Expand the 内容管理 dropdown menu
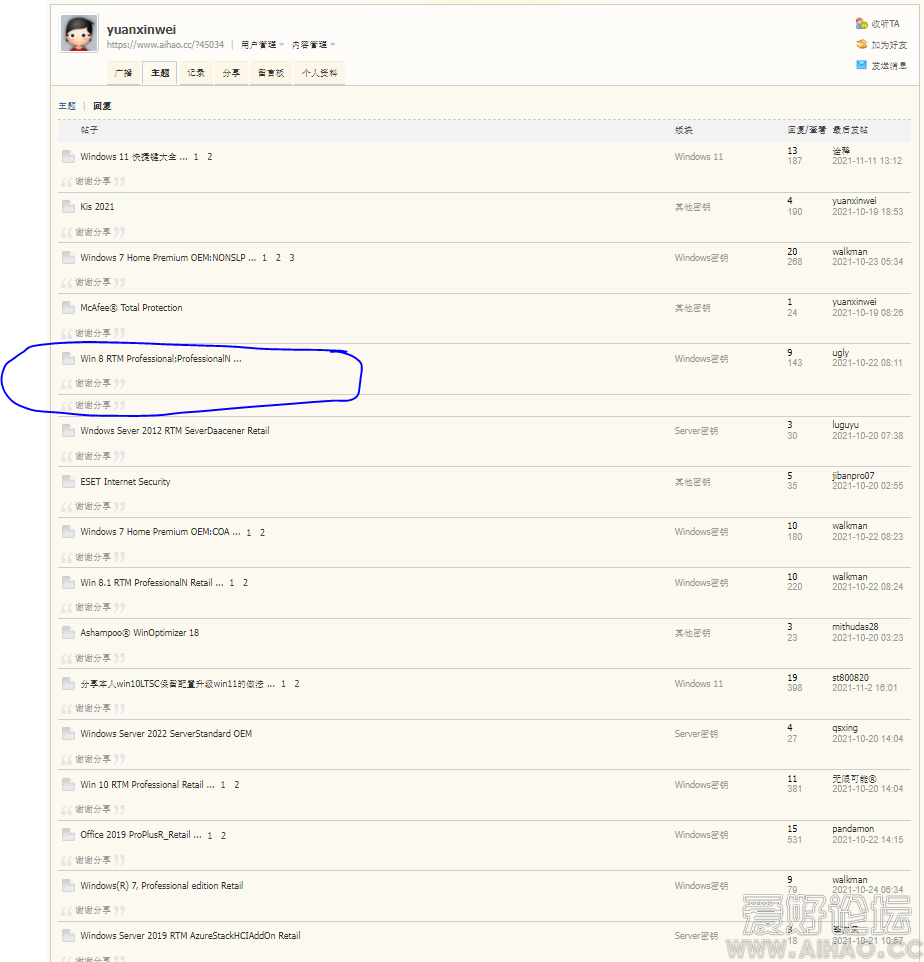This screenshot has height=962, width=924. [x=313, y=45]
